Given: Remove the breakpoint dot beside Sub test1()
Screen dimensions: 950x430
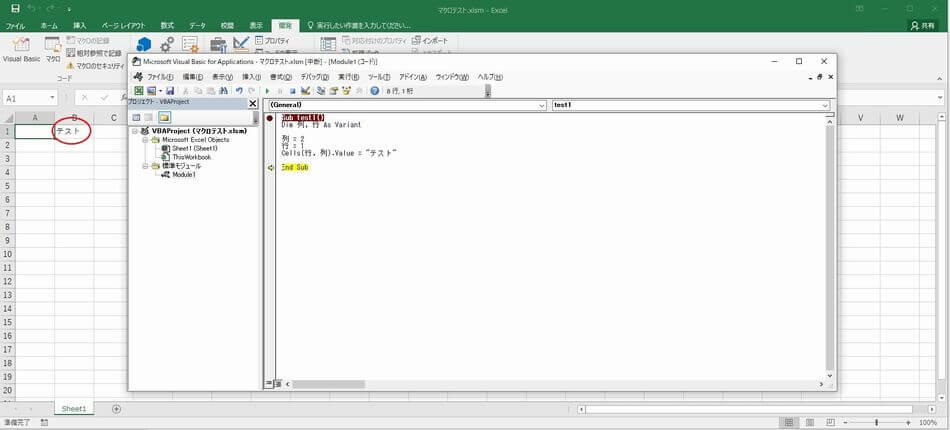Looking at the screenshot, I should pyautogui.click(x=270, y=118).
